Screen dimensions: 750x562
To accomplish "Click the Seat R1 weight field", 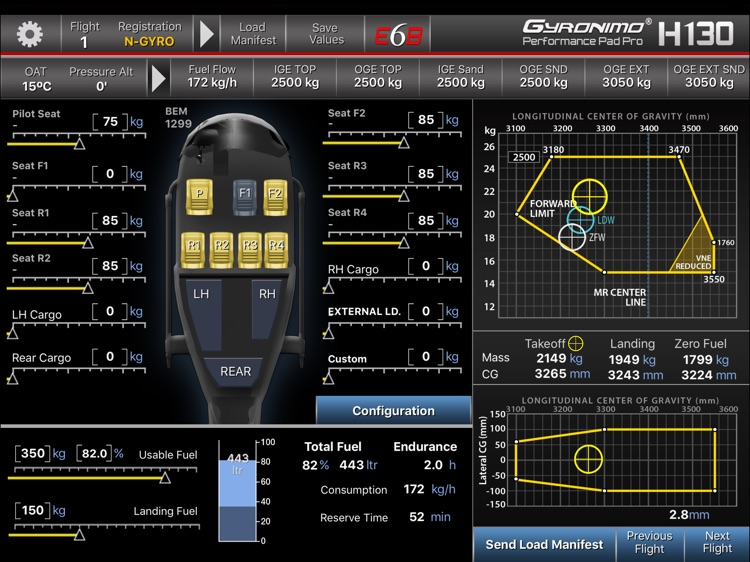I will tap(110, 220).
